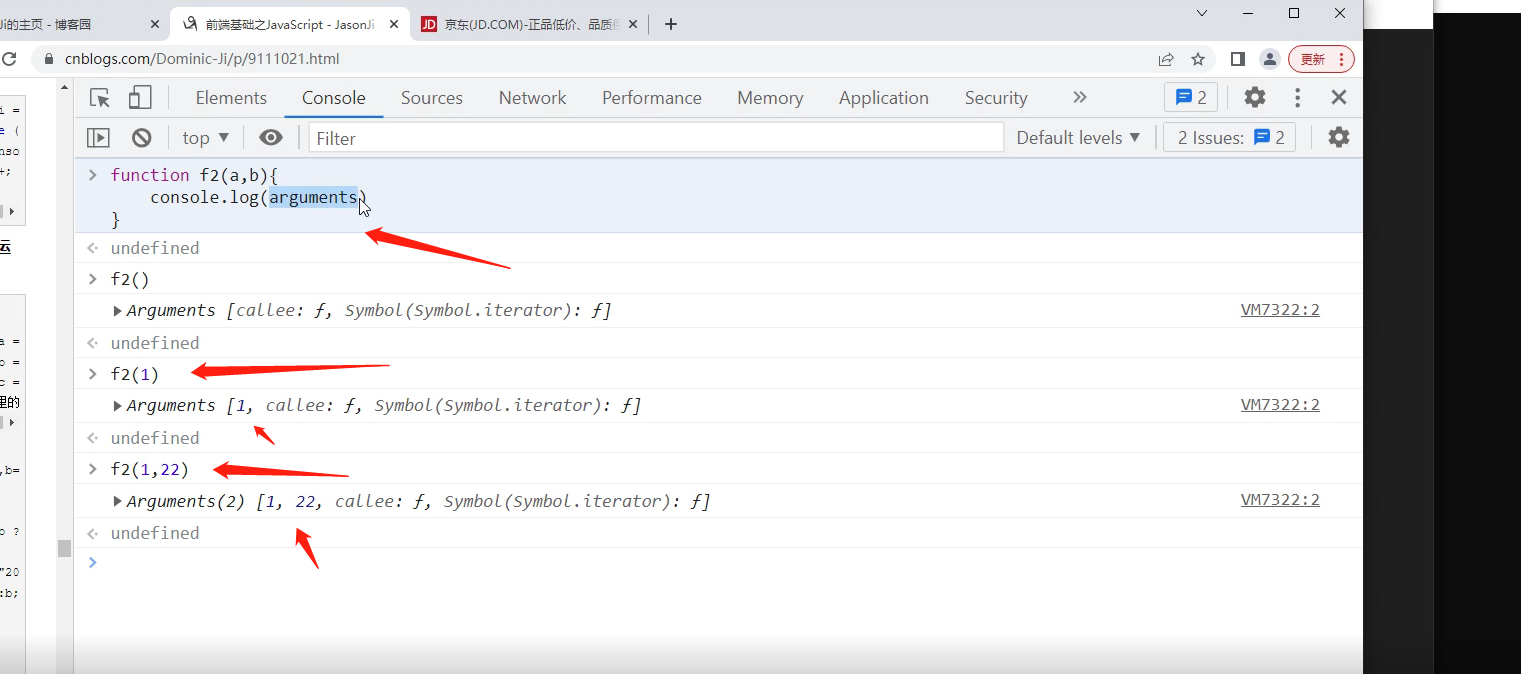
Task: Click the page vertical scrollbar thumb
Action: coord(65,548)
